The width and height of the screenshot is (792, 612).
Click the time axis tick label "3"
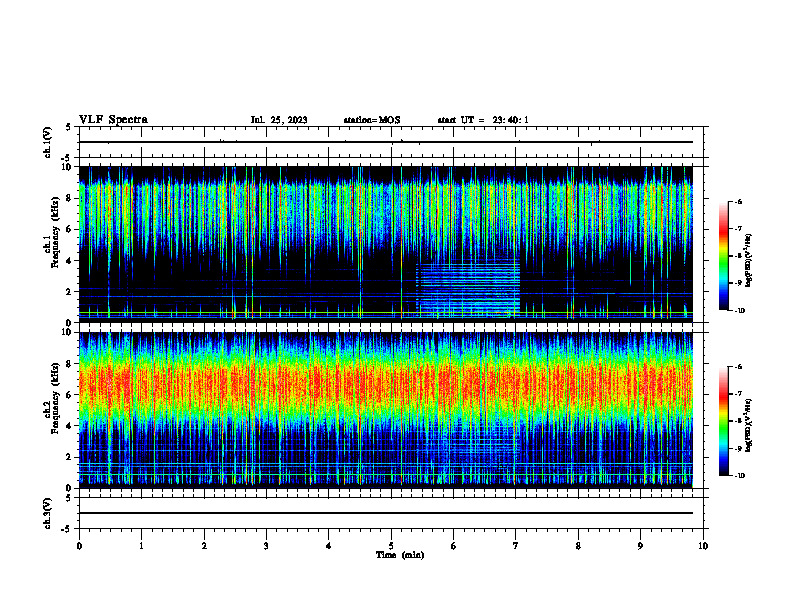point(266,546)
